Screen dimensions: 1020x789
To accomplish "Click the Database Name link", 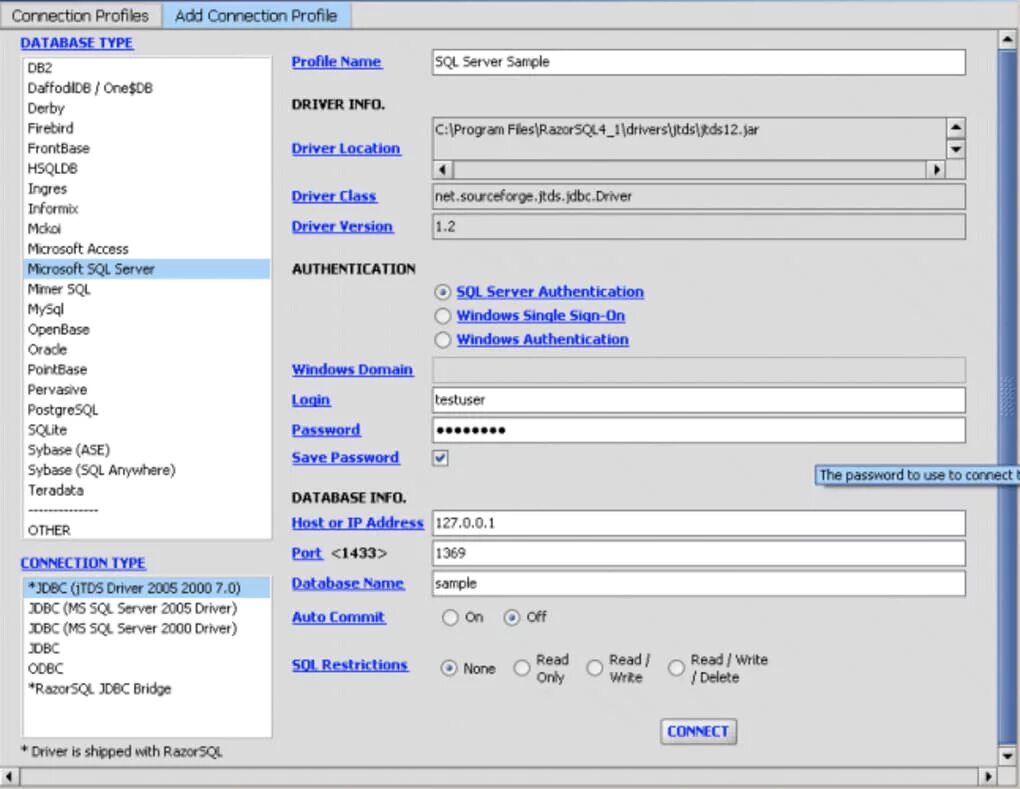I will click(347, 583).
